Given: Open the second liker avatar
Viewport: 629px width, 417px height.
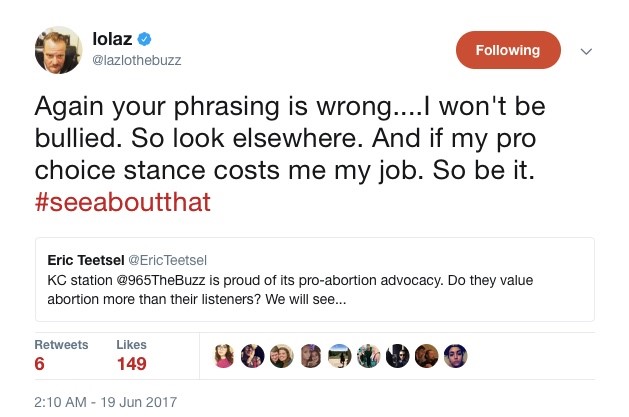Looking at the screenshot, I should (x=253, y=357).
